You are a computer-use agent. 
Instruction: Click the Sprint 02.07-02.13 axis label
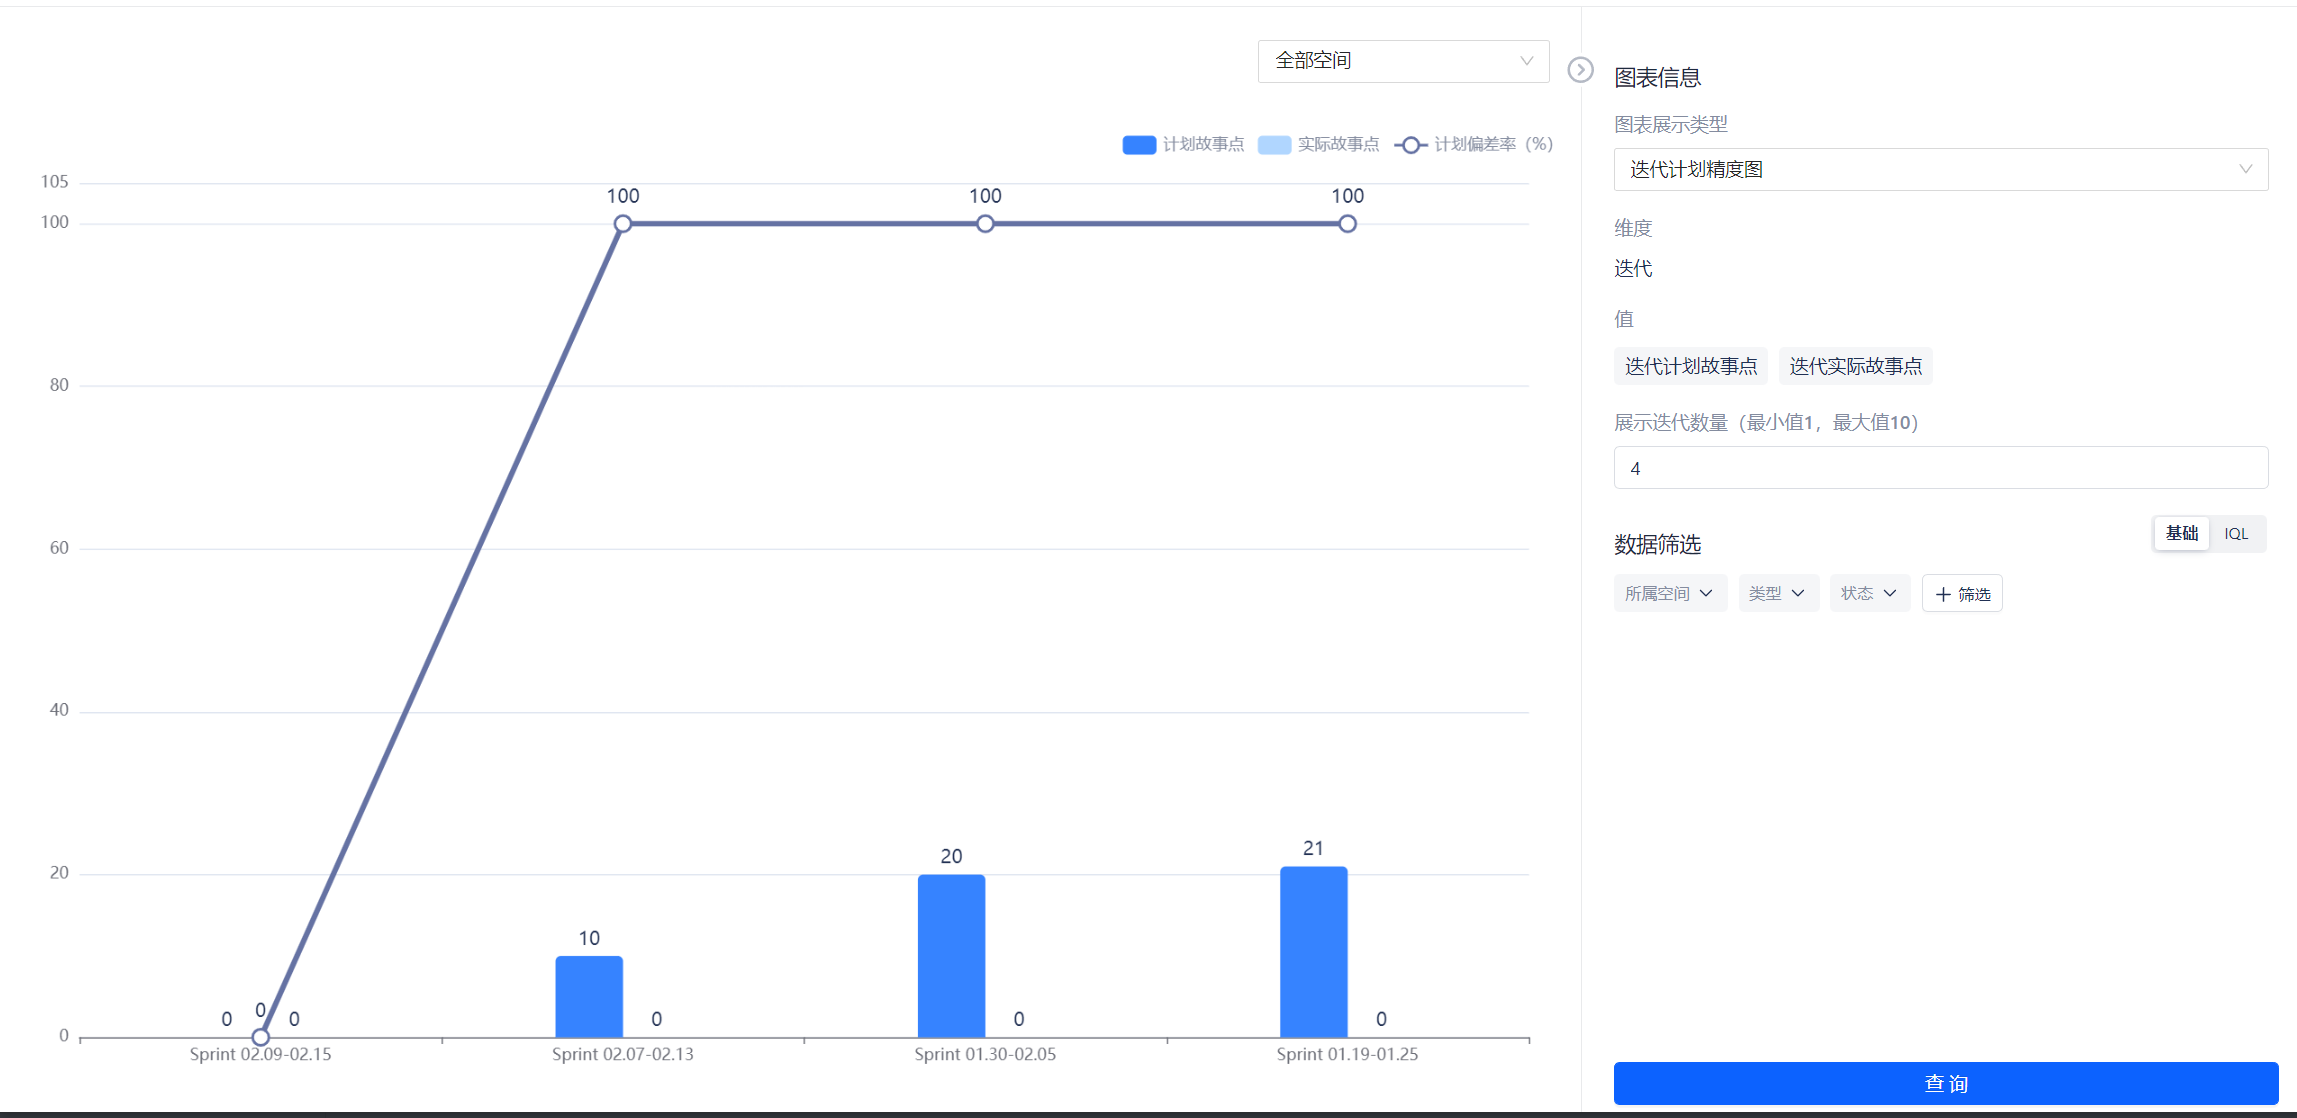[x=622, y=1054]
